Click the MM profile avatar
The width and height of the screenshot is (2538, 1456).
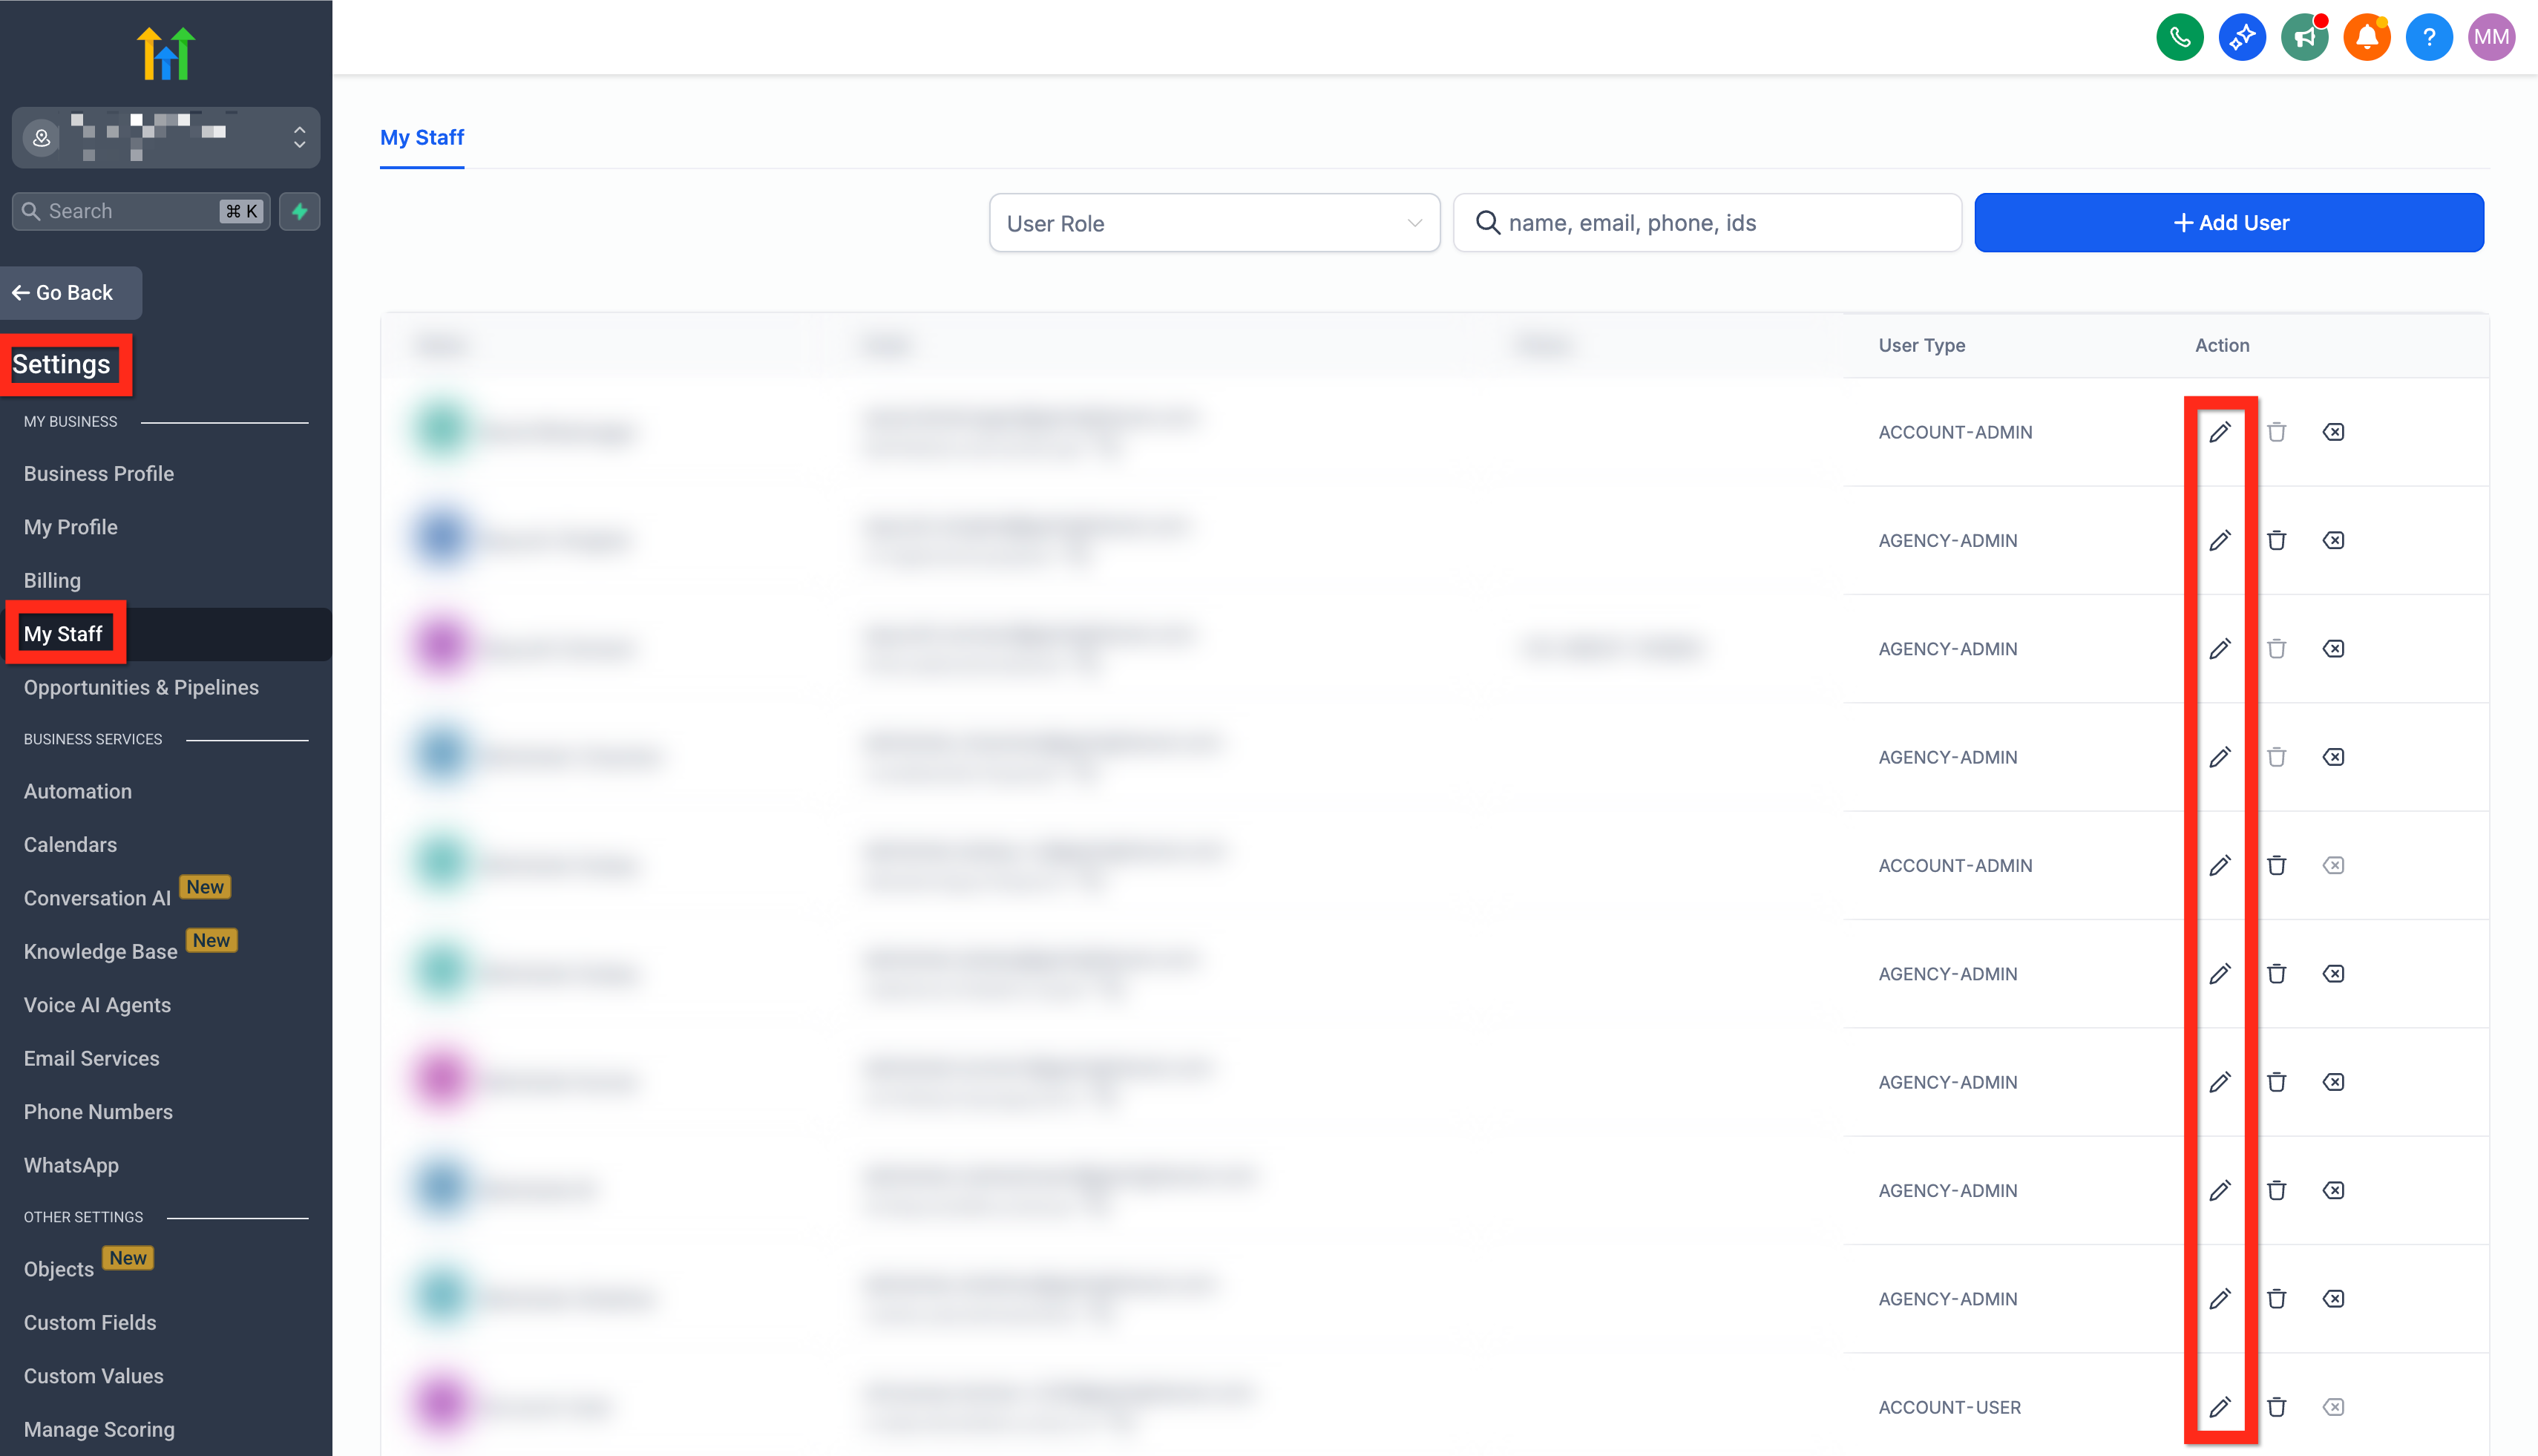[2490, 38]
